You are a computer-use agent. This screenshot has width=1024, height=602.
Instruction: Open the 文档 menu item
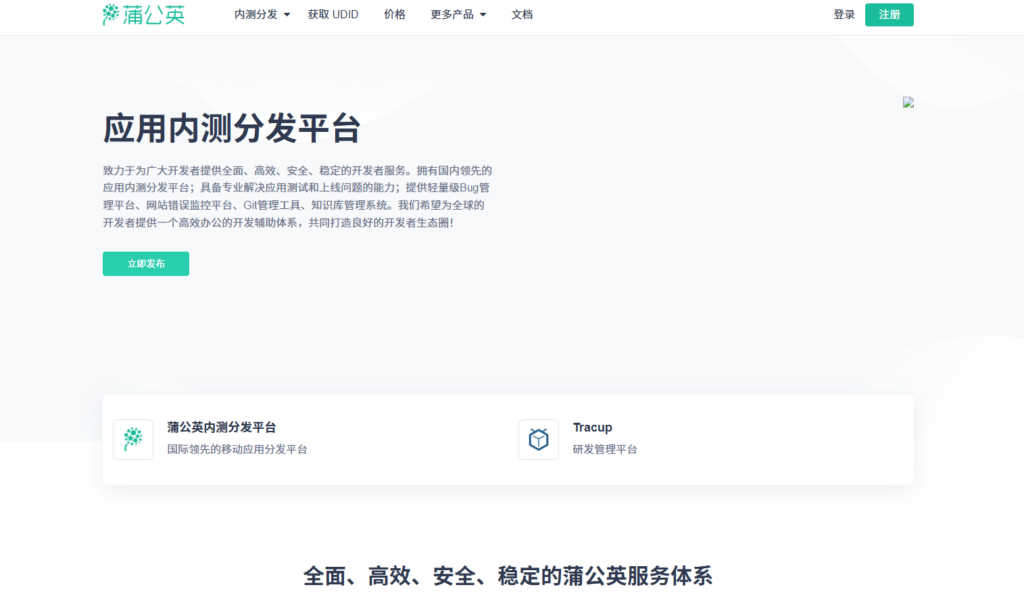[x=522, y=14]
